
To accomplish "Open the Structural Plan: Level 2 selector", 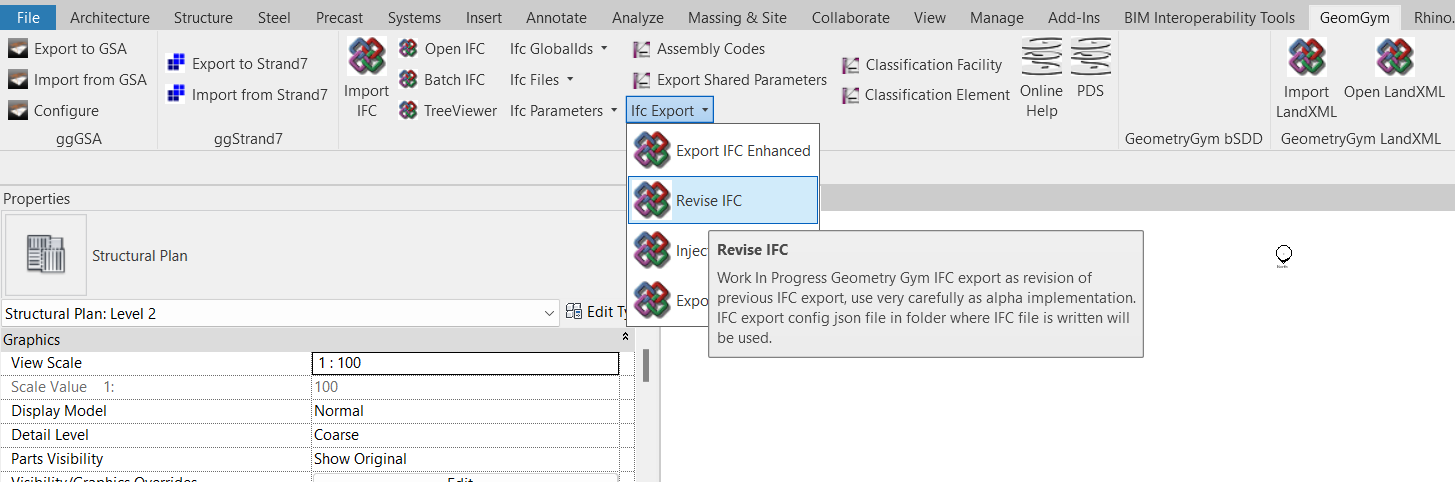I will (x=280, y=314).
